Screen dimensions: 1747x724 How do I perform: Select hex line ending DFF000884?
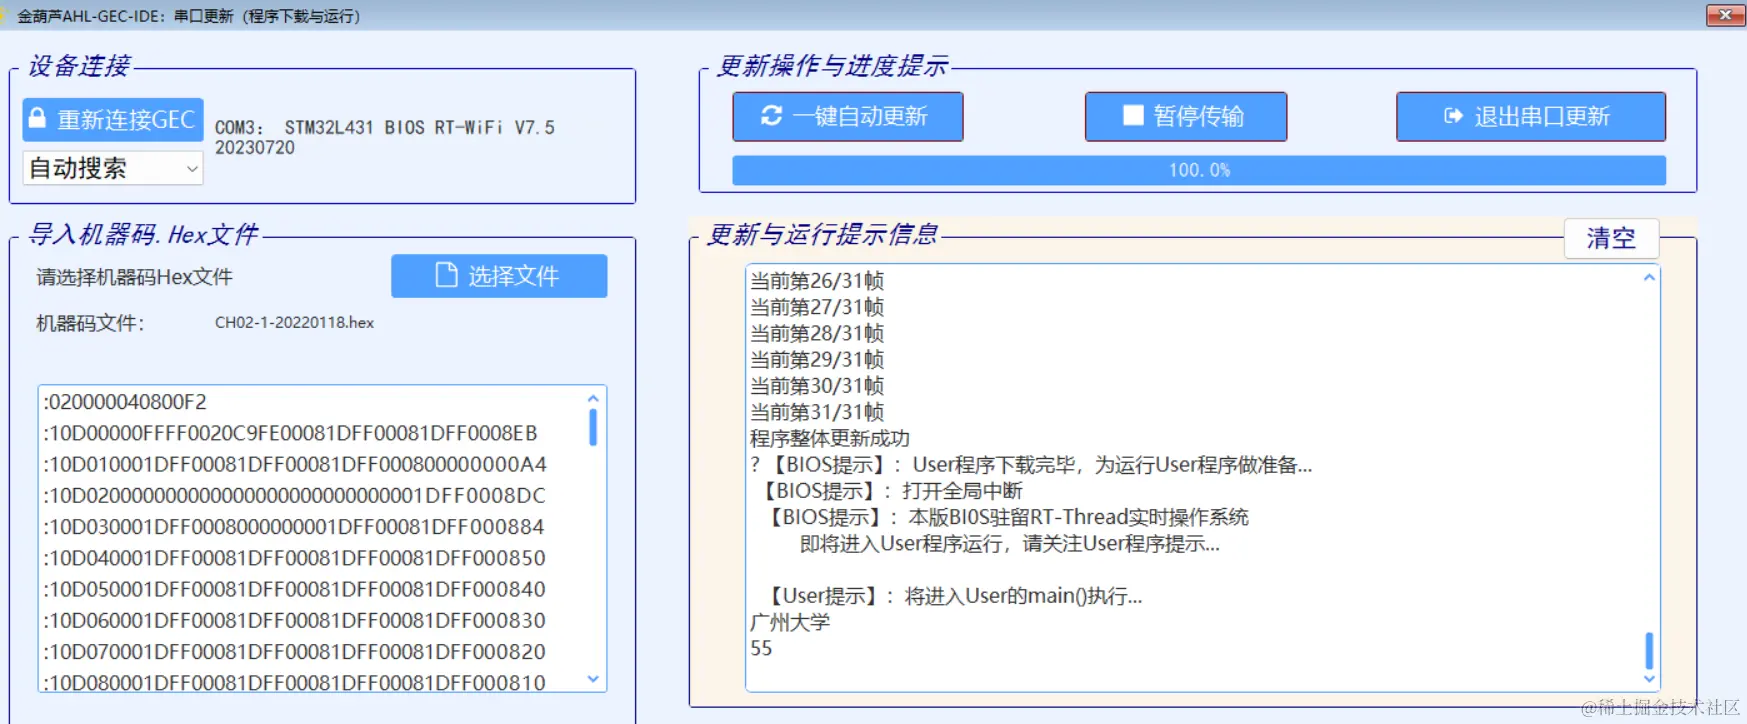tap(294, 527)
